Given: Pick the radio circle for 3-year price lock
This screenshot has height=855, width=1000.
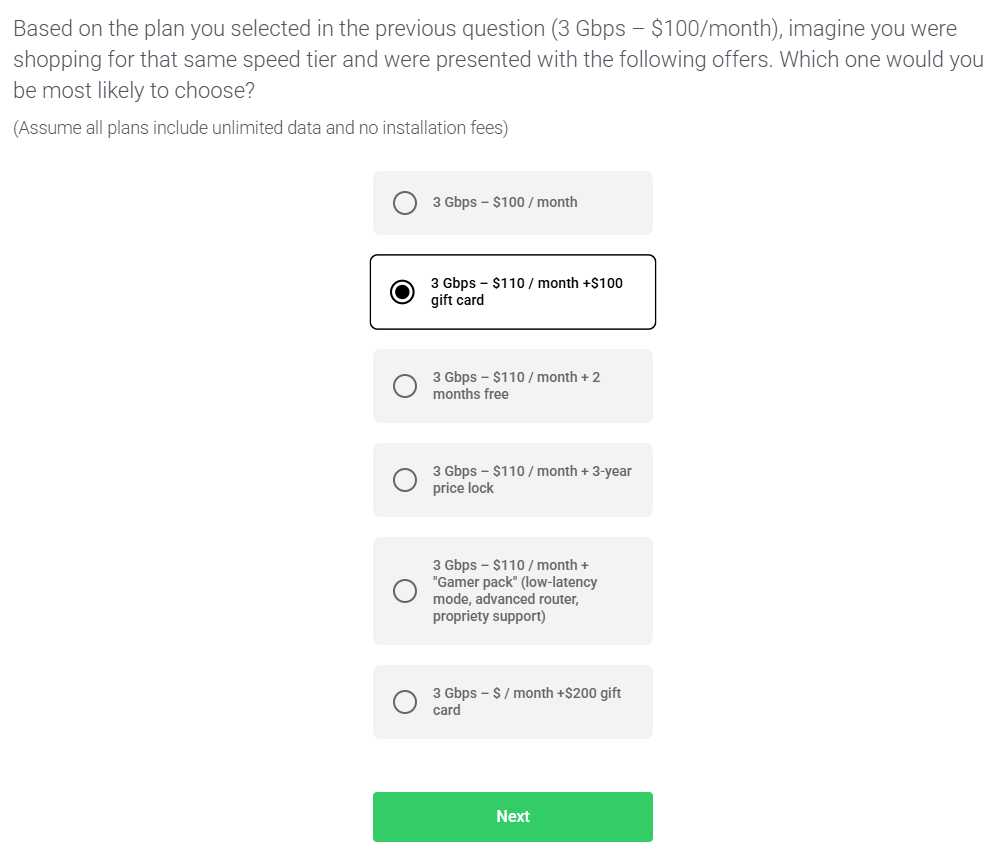Looking at the screenshot, I should 404,480.
